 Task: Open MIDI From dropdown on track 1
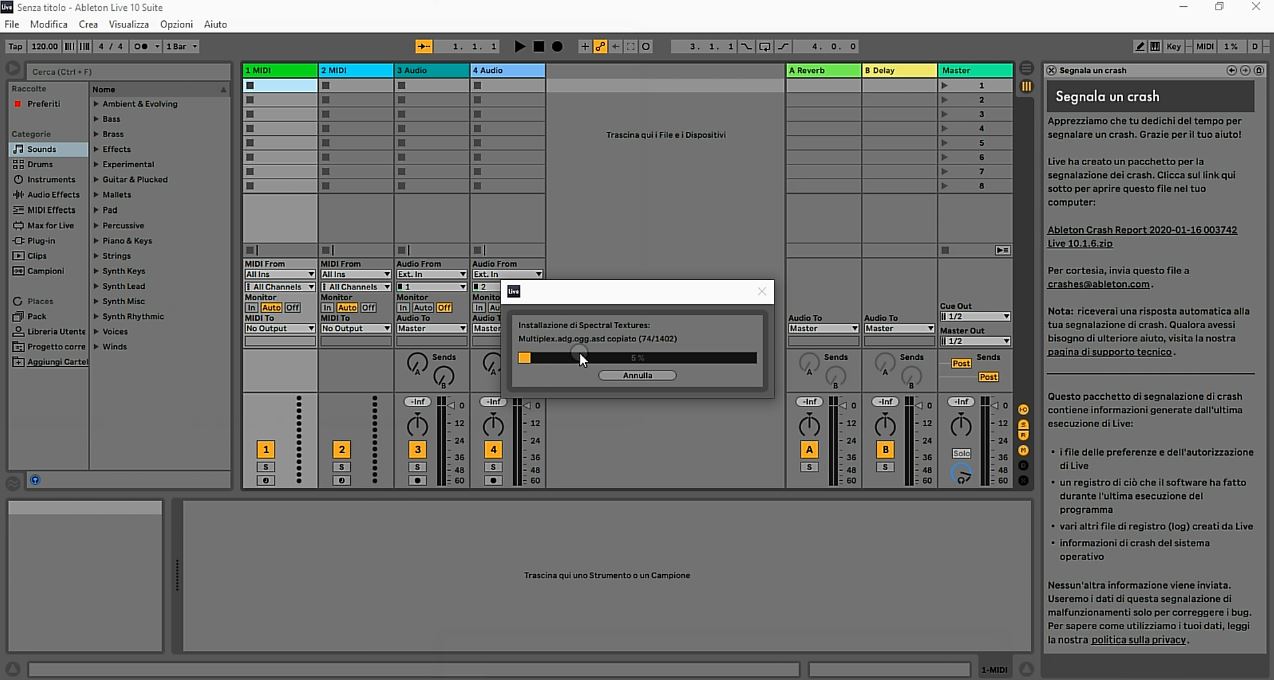(280, 274)
